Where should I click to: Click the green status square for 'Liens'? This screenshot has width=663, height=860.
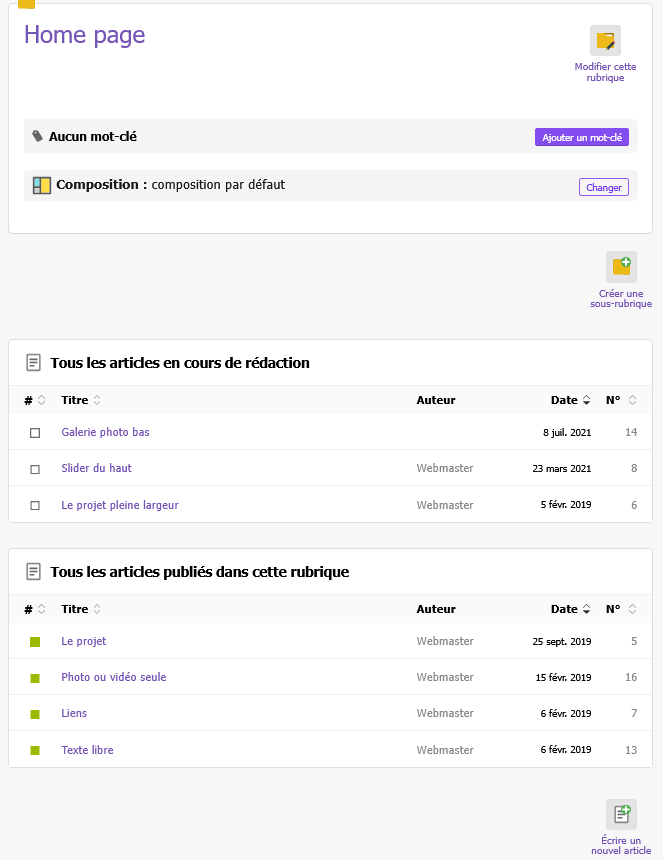click(x=35, y=714)
